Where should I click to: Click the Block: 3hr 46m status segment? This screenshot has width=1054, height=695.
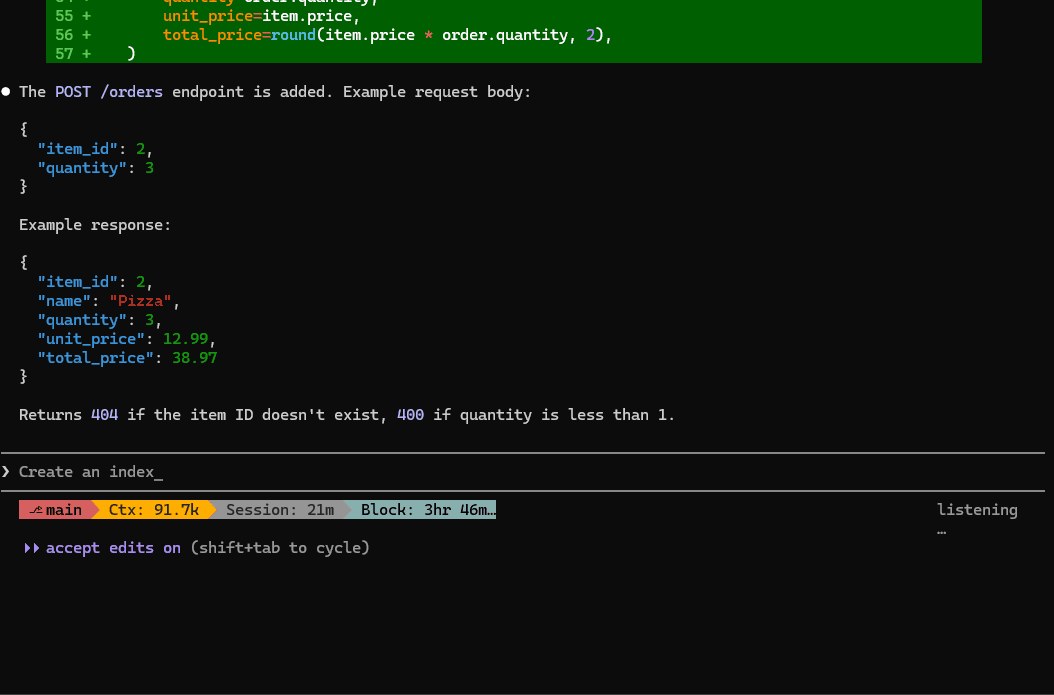pyautogui.click(x=425, y=510)
